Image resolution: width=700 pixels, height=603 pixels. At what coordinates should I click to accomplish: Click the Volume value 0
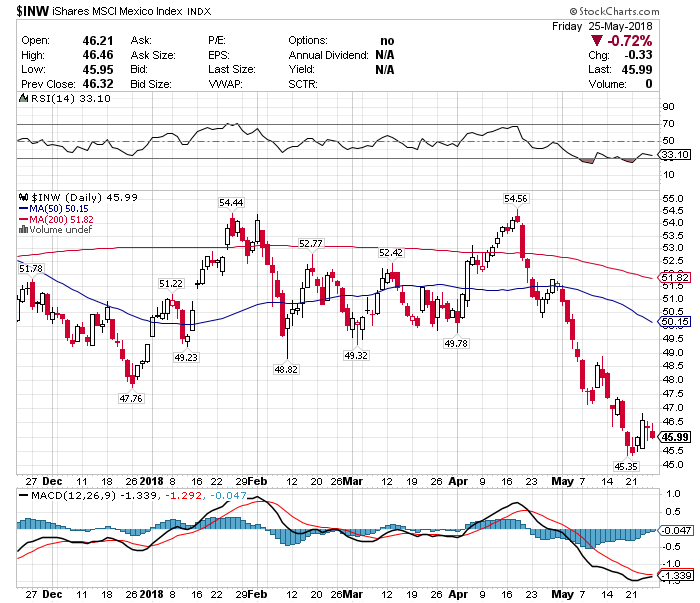click(649, 84)
